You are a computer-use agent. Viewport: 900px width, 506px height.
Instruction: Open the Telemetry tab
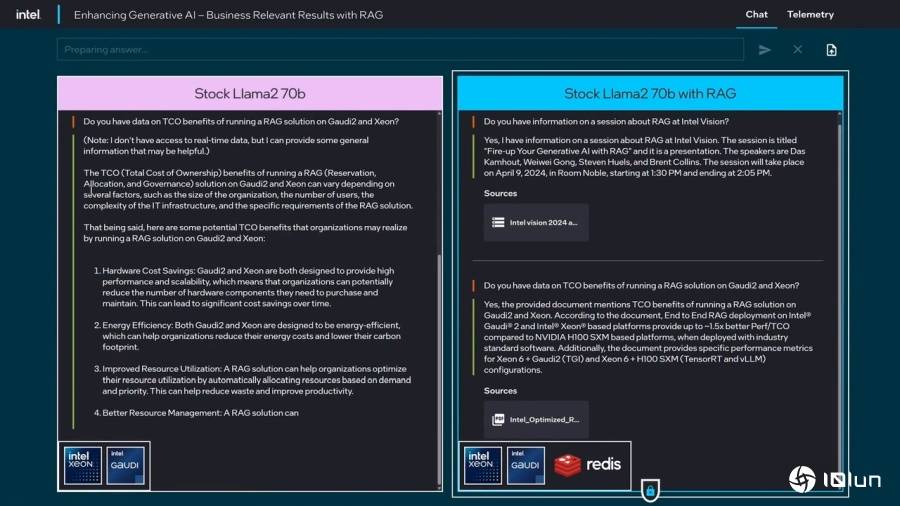click(x=810, y=14)
